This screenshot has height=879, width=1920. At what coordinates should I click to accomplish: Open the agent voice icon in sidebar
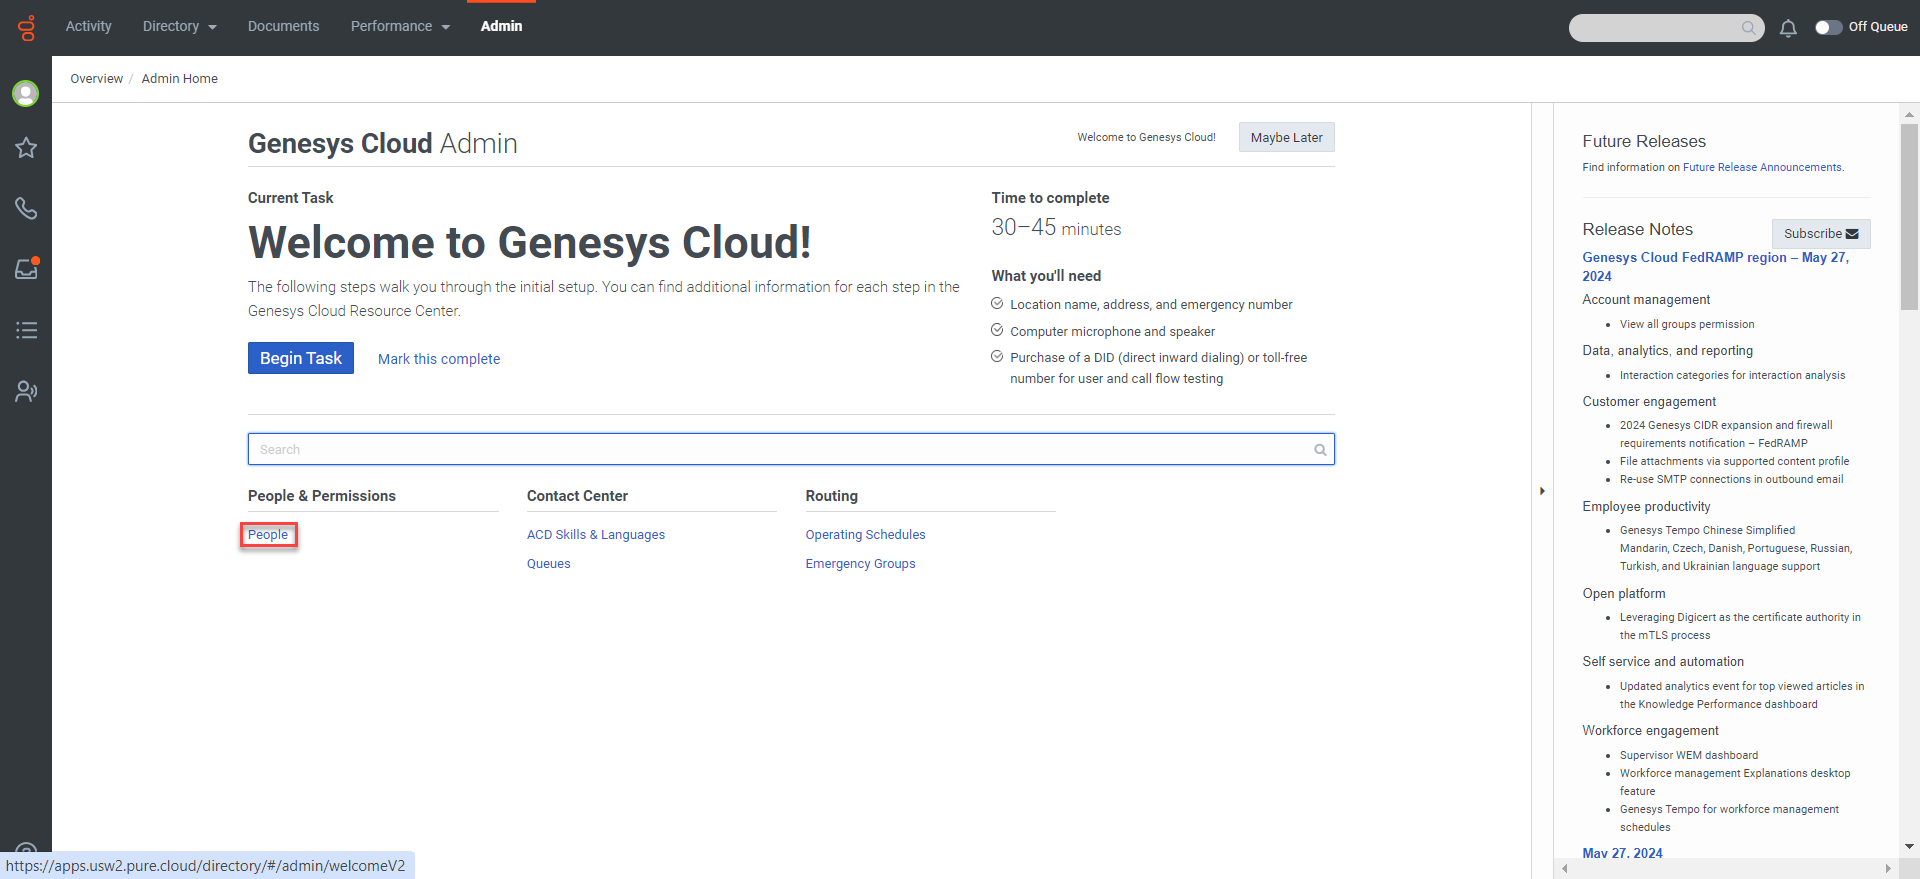tap(26, 391)
